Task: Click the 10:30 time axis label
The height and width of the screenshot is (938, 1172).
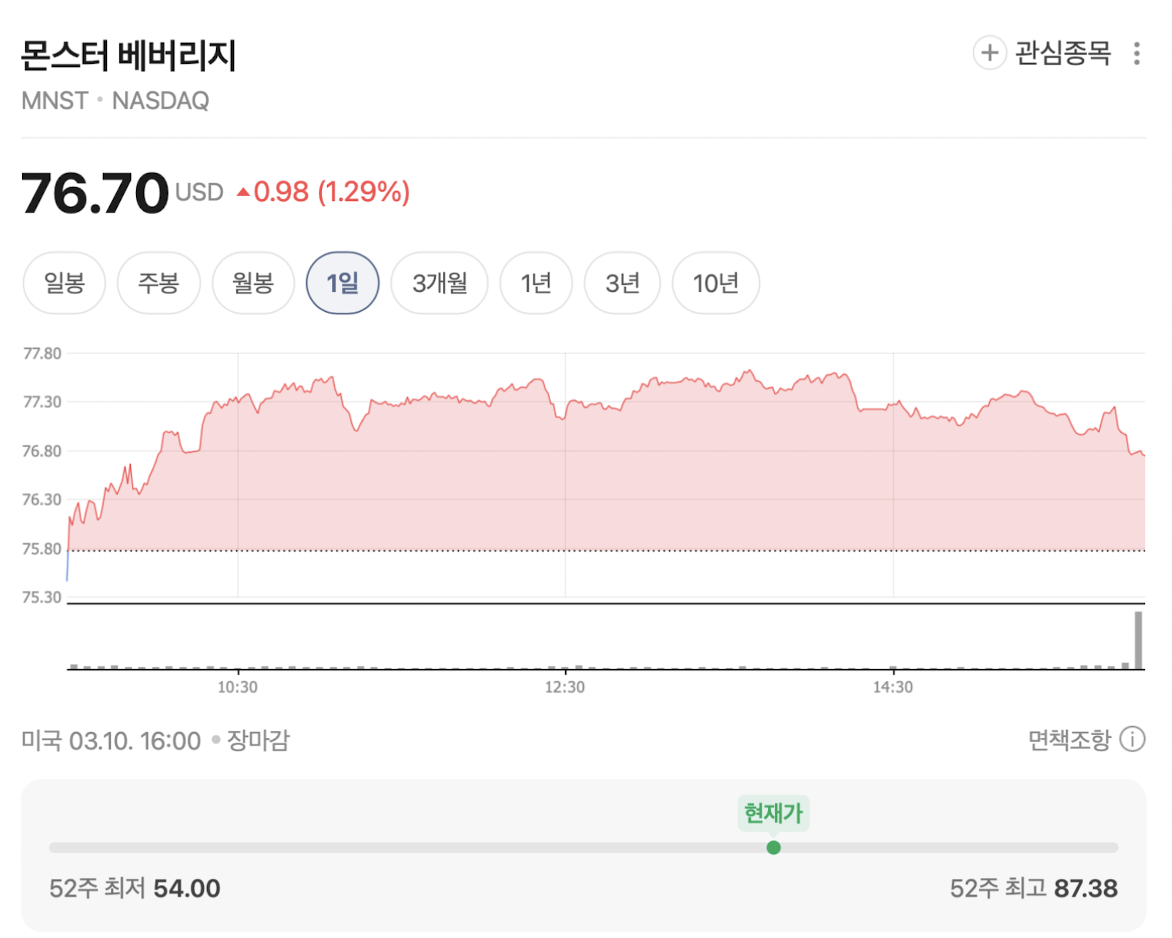Action: (x=238, y=687)
